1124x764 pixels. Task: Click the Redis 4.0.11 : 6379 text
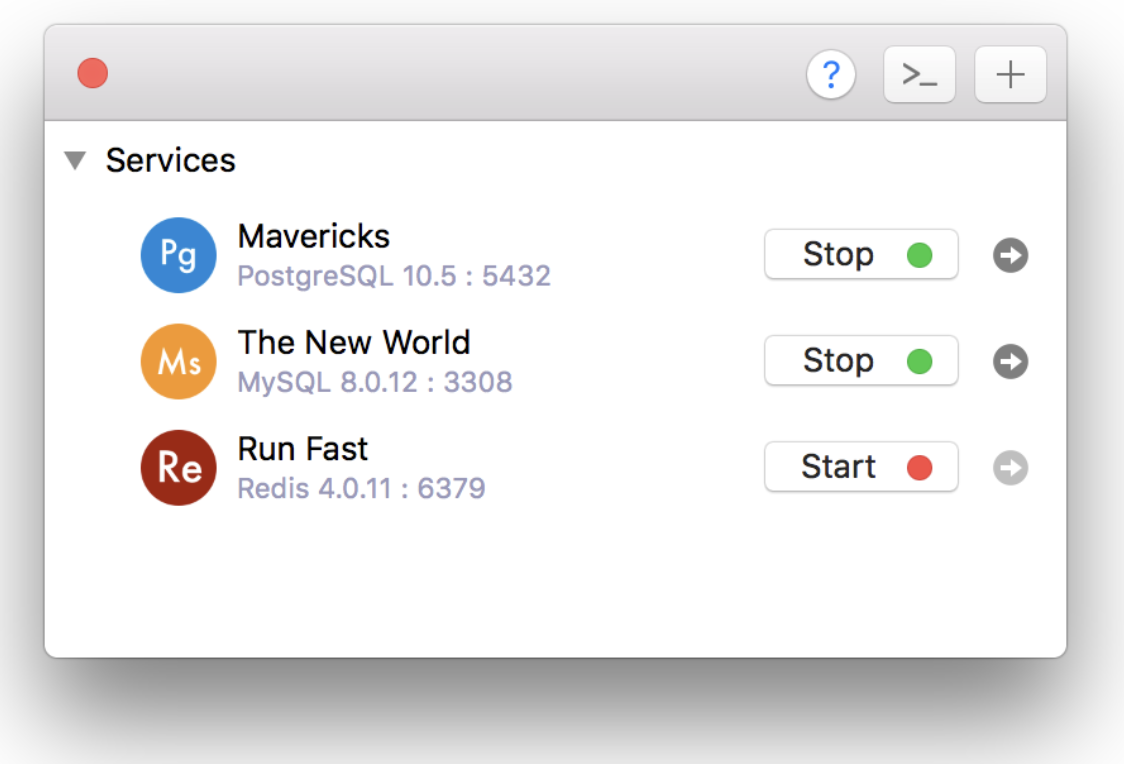tap(361, 489)
